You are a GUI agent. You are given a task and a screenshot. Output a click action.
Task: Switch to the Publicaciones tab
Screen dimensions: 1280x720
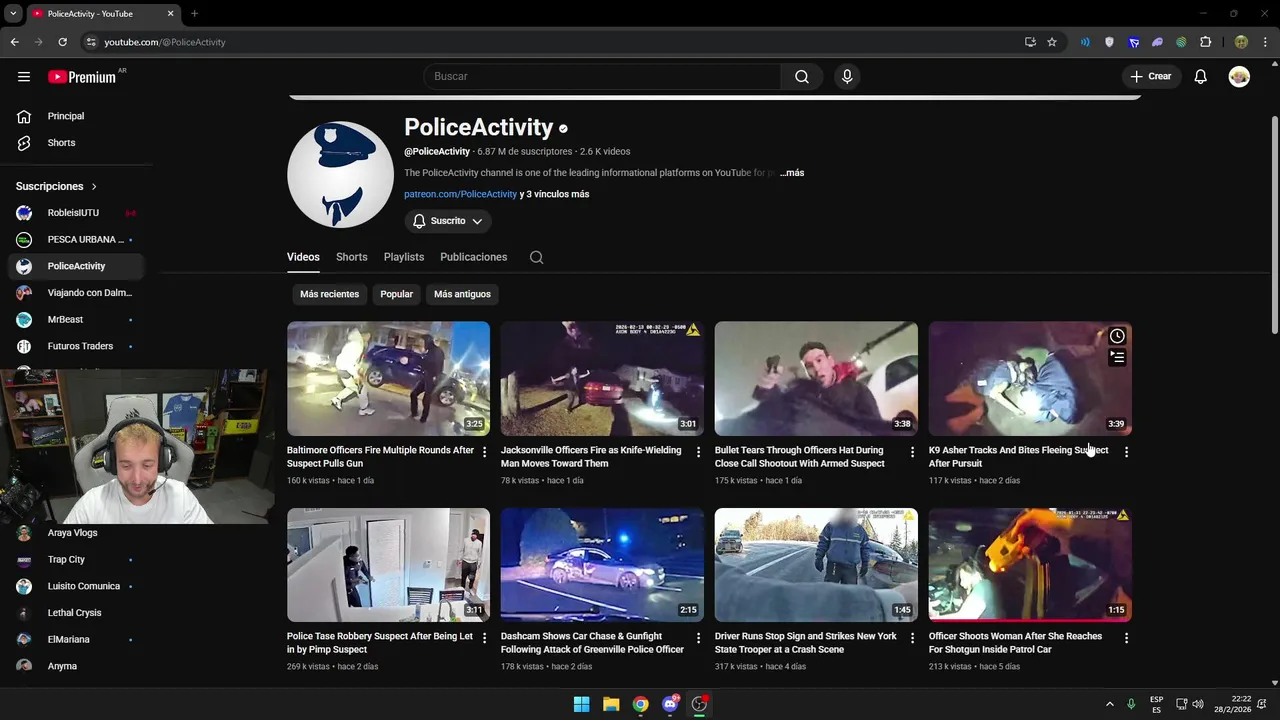click(x=473, y=257)
